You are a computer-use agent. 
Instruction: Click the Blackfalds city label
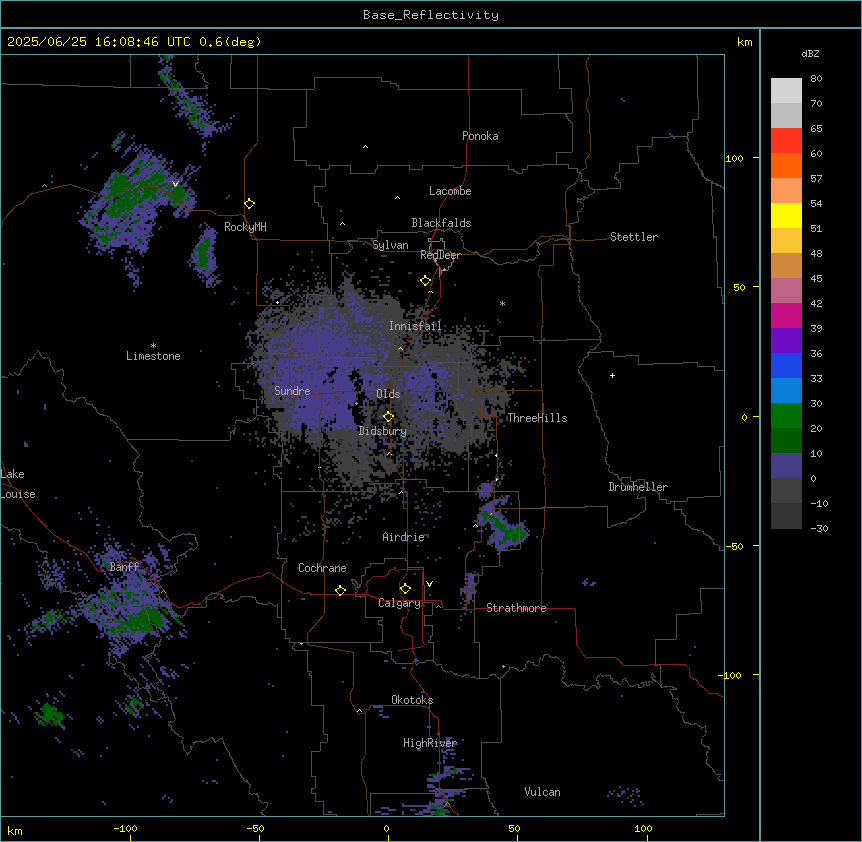[441, 223]
